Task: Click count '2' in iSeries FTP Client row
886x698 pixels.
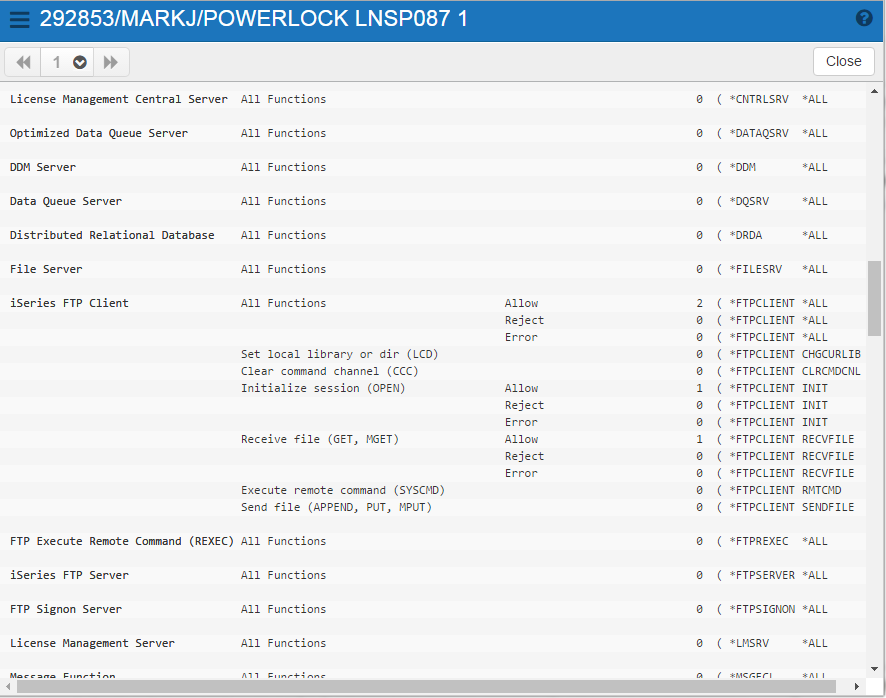Action: point(700,304)
